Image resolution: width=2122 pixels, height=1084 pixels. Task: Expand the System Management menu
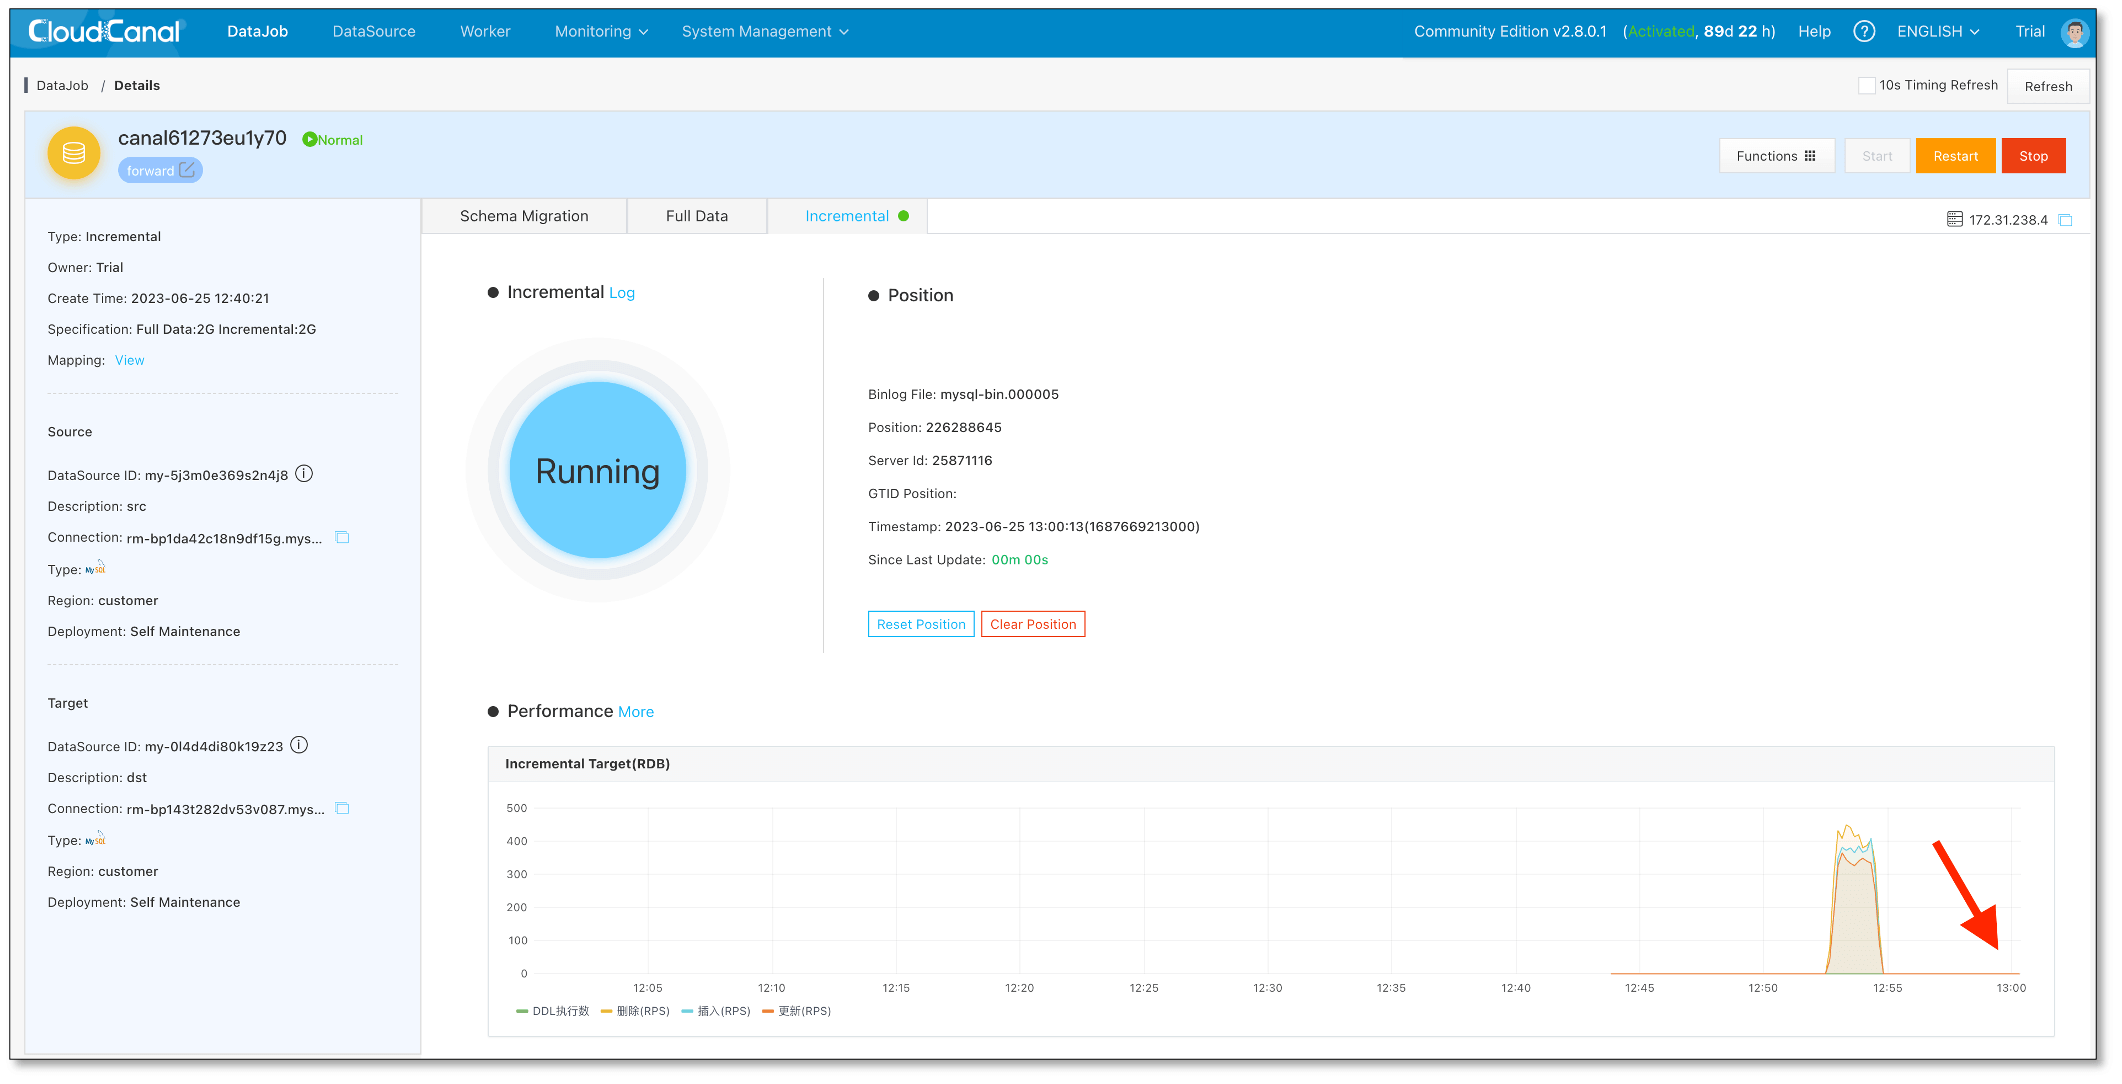[765, 31]
